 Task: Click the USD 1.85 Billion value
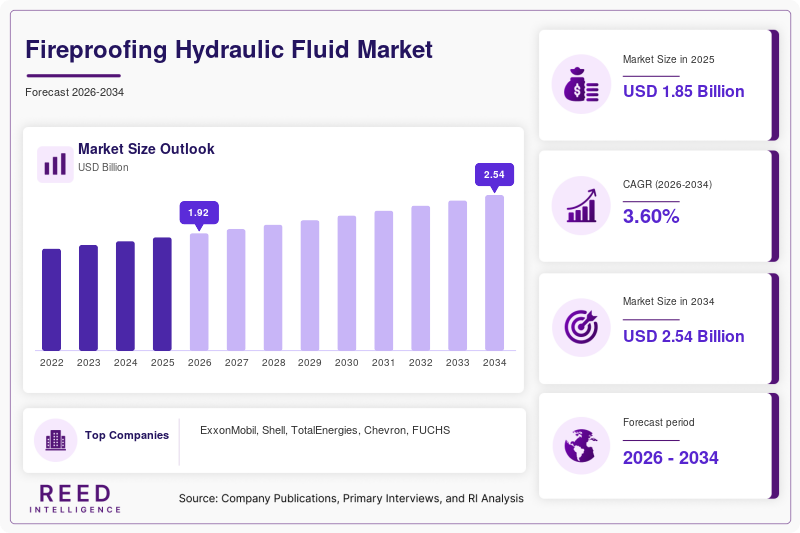684,91
